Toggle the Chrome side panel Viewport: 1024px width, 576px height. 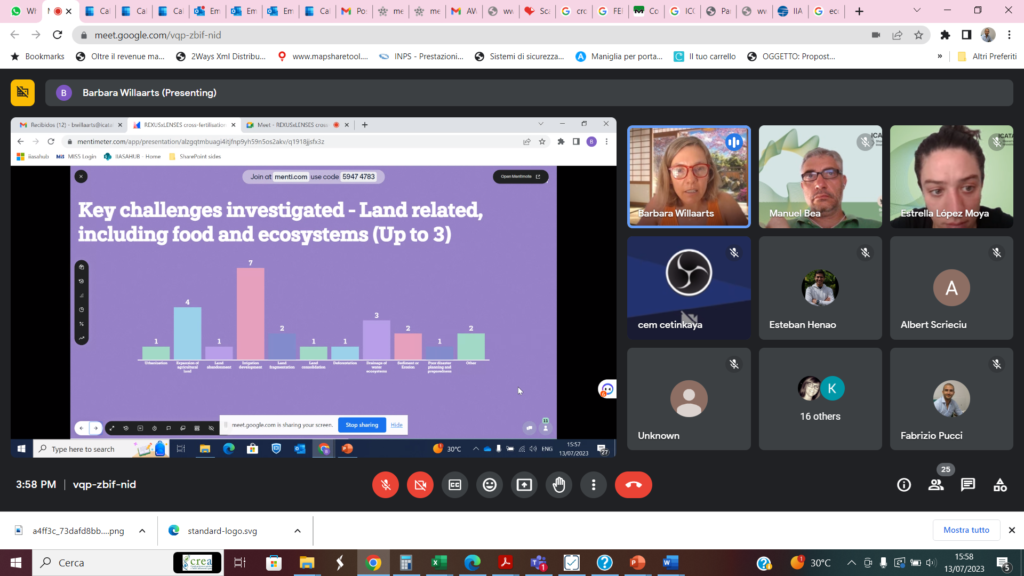(x=967, y=35)
